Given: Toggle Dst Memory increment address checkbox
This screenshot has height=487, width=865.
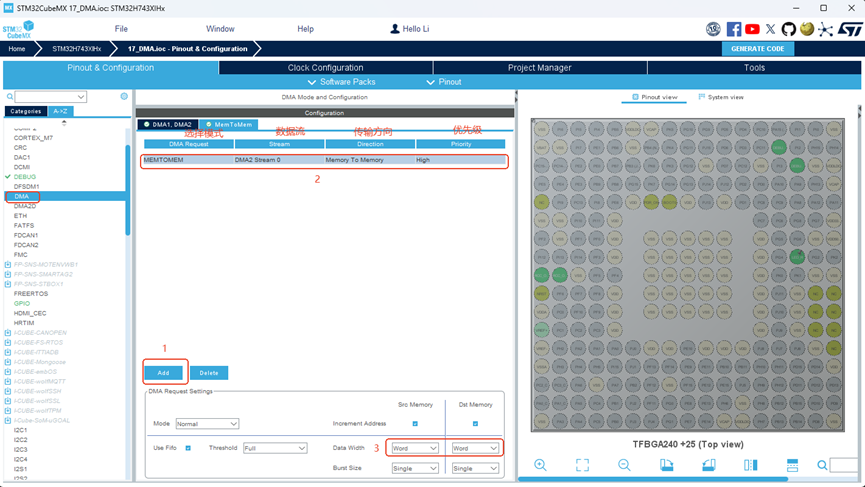Looking at the screenshot, I should pos(475,424).
